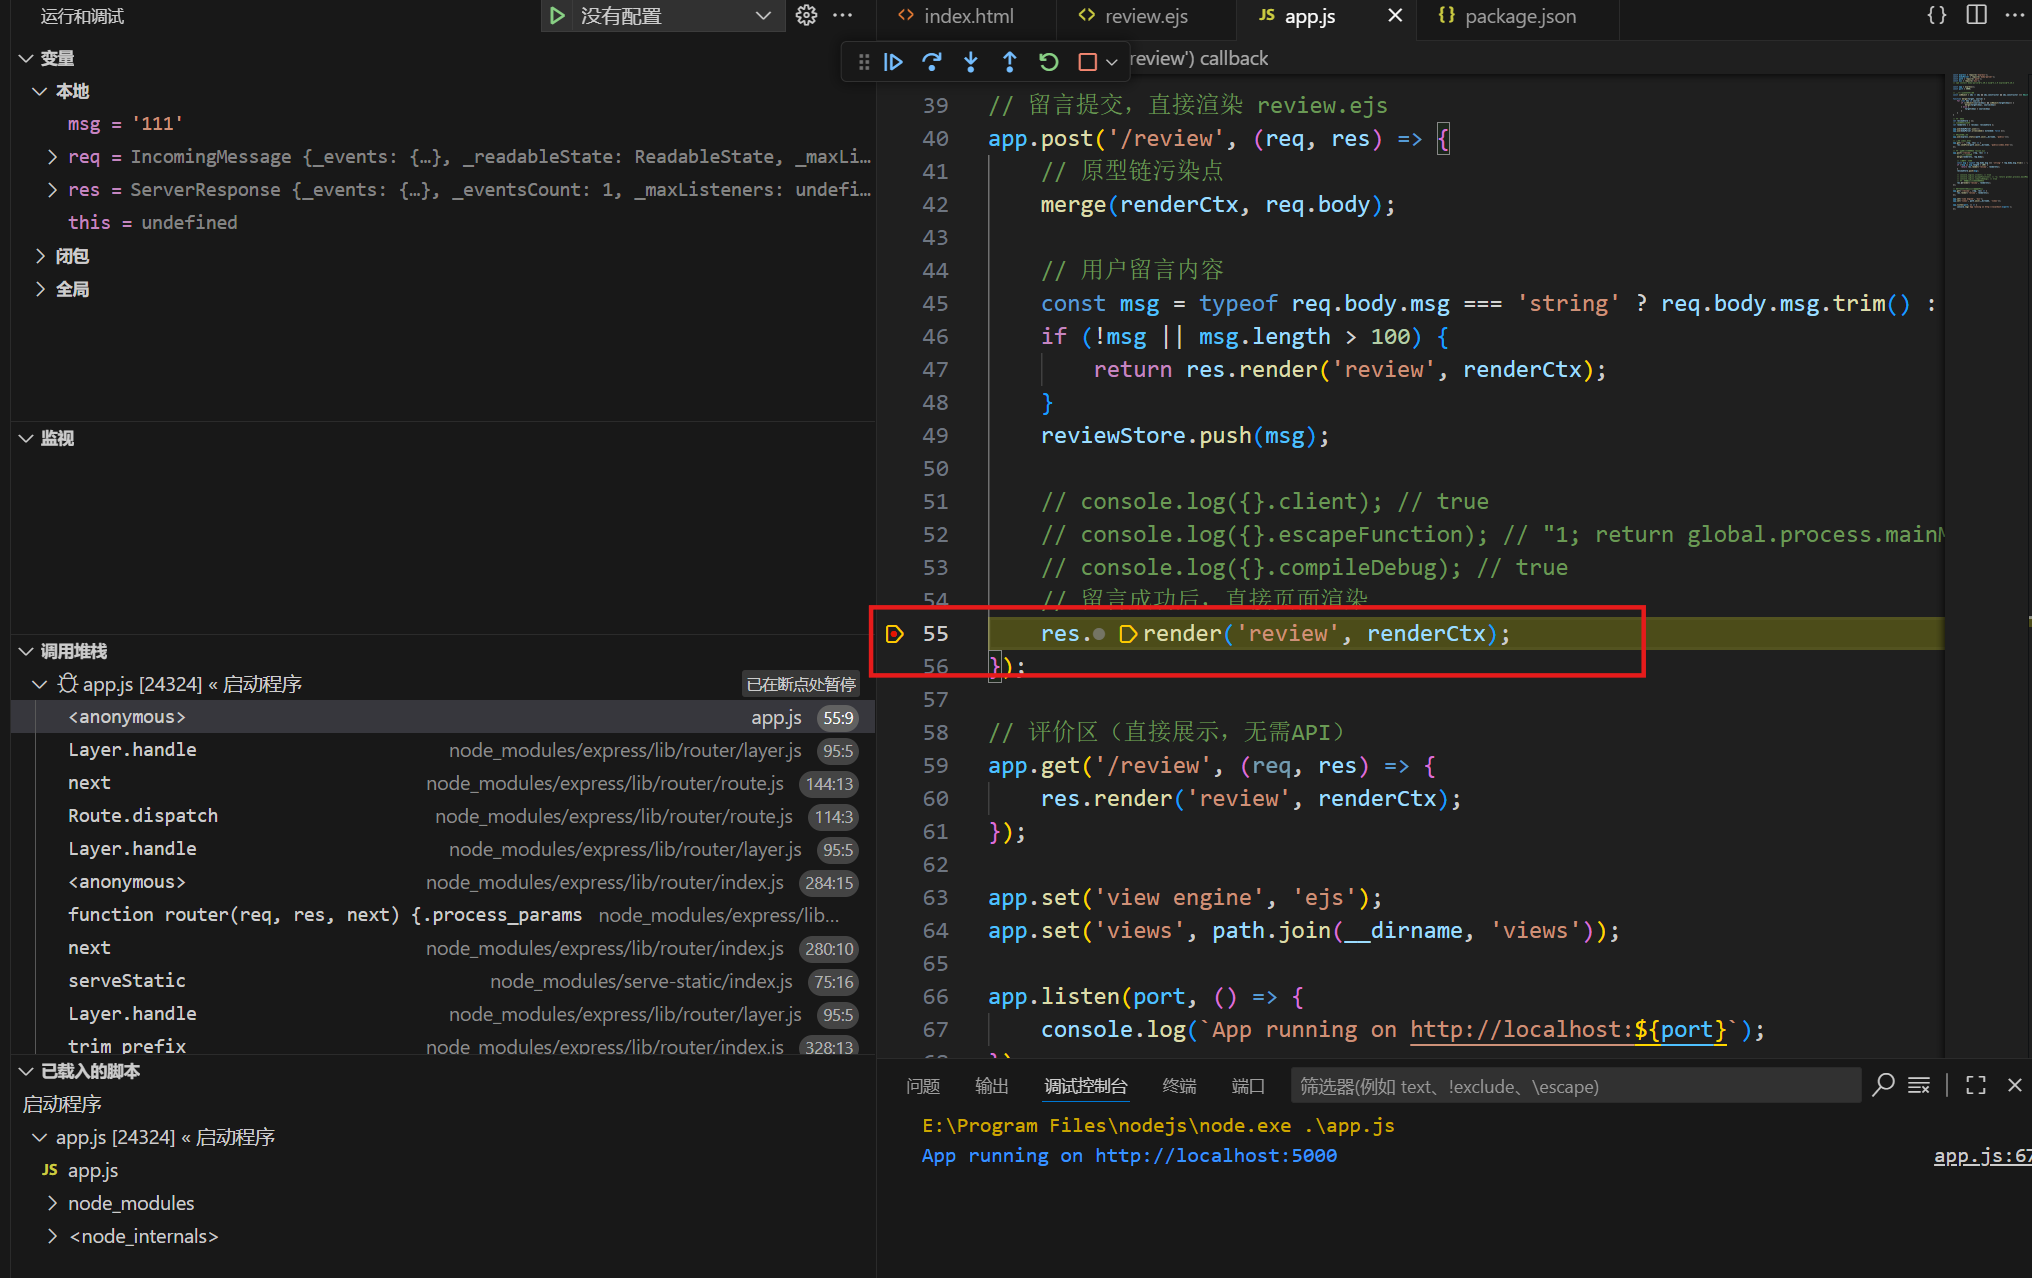Expand the req variable tree item
Image resolution: width=2032 pixels, height=1278 pixels.
point(52,157)
